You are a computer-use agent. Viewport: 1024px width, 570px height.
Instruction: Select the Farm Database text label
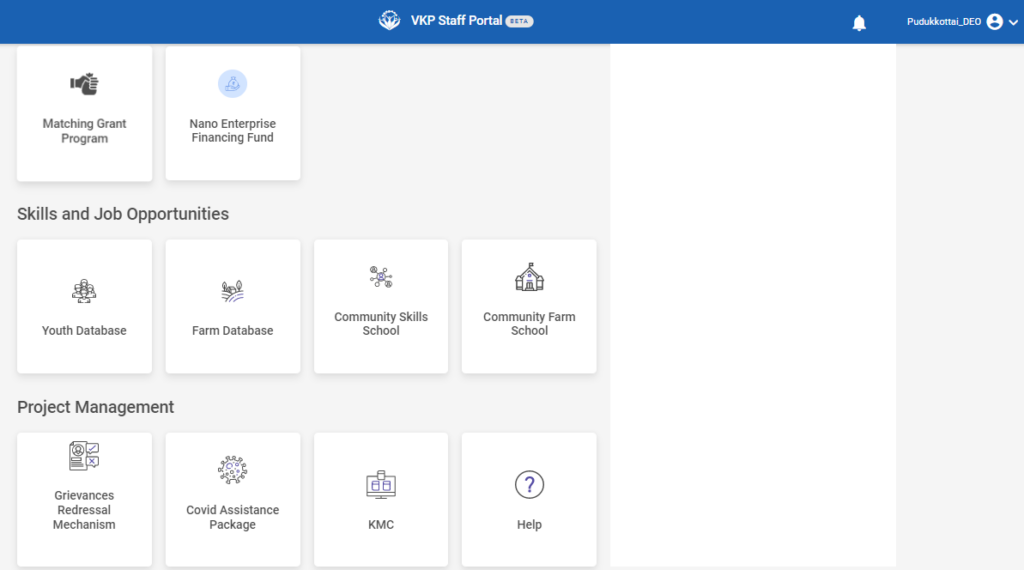232,331
